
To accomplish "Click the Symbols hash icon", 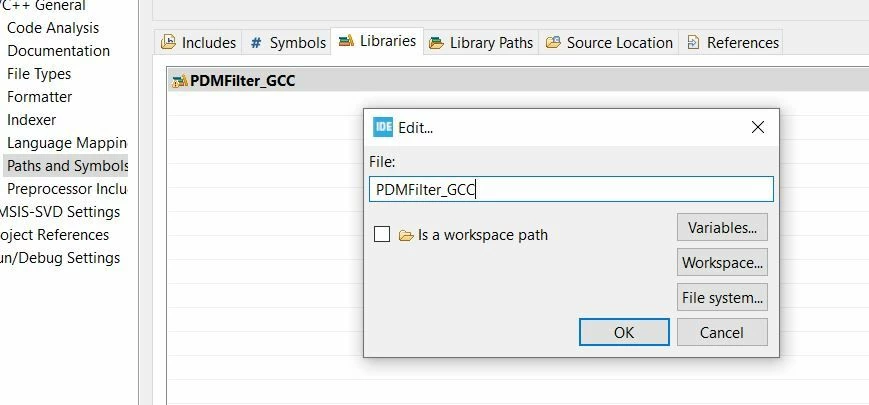I will point(255,43).
